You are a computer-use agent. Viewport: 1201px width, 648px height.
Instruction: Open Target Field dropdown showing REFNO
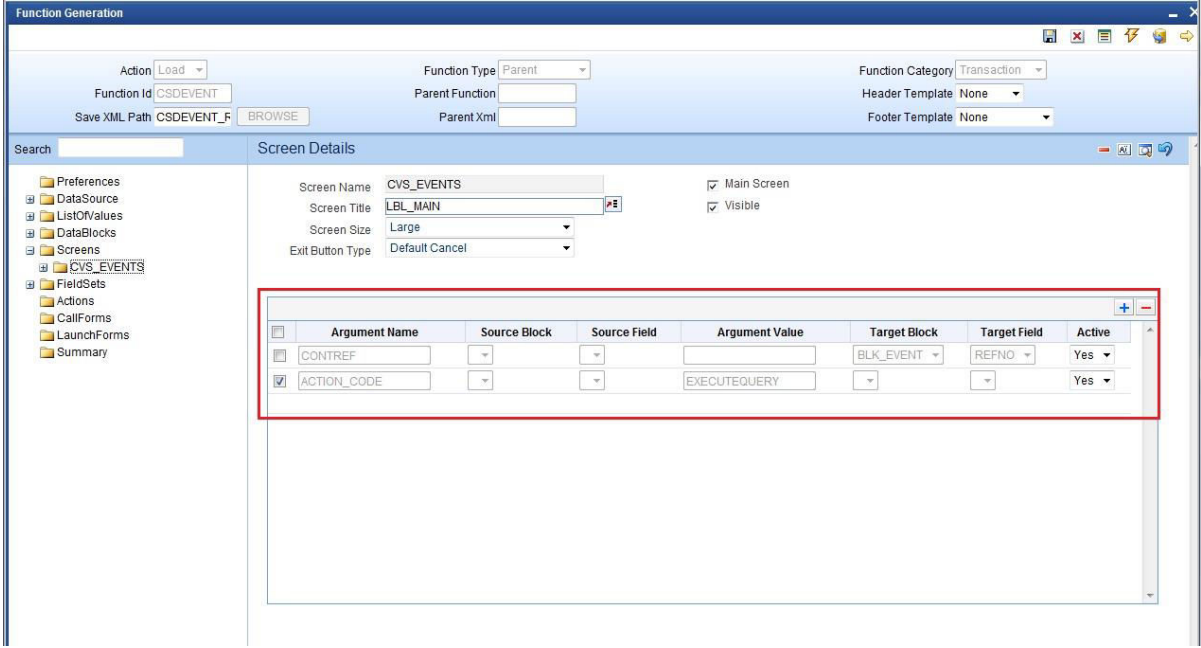tap(1002, 355)
